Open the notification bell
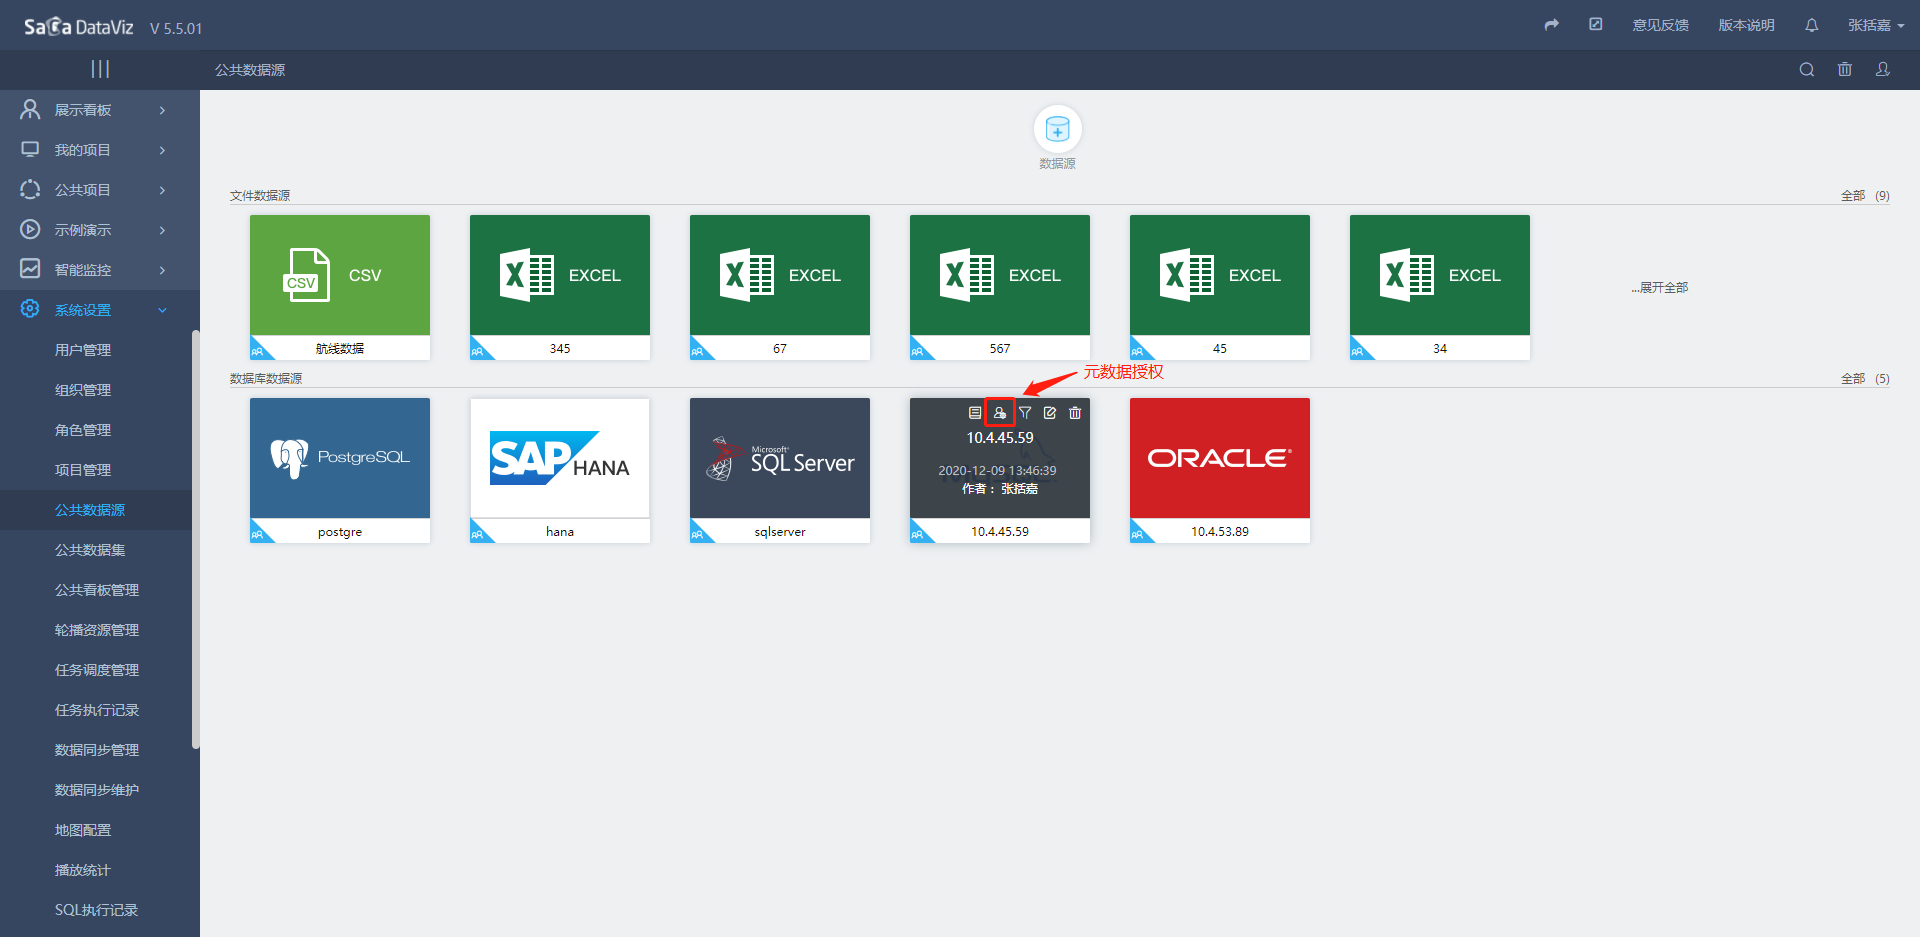The width and height of the screenshot is (1920, 937). click(1811, 25)
